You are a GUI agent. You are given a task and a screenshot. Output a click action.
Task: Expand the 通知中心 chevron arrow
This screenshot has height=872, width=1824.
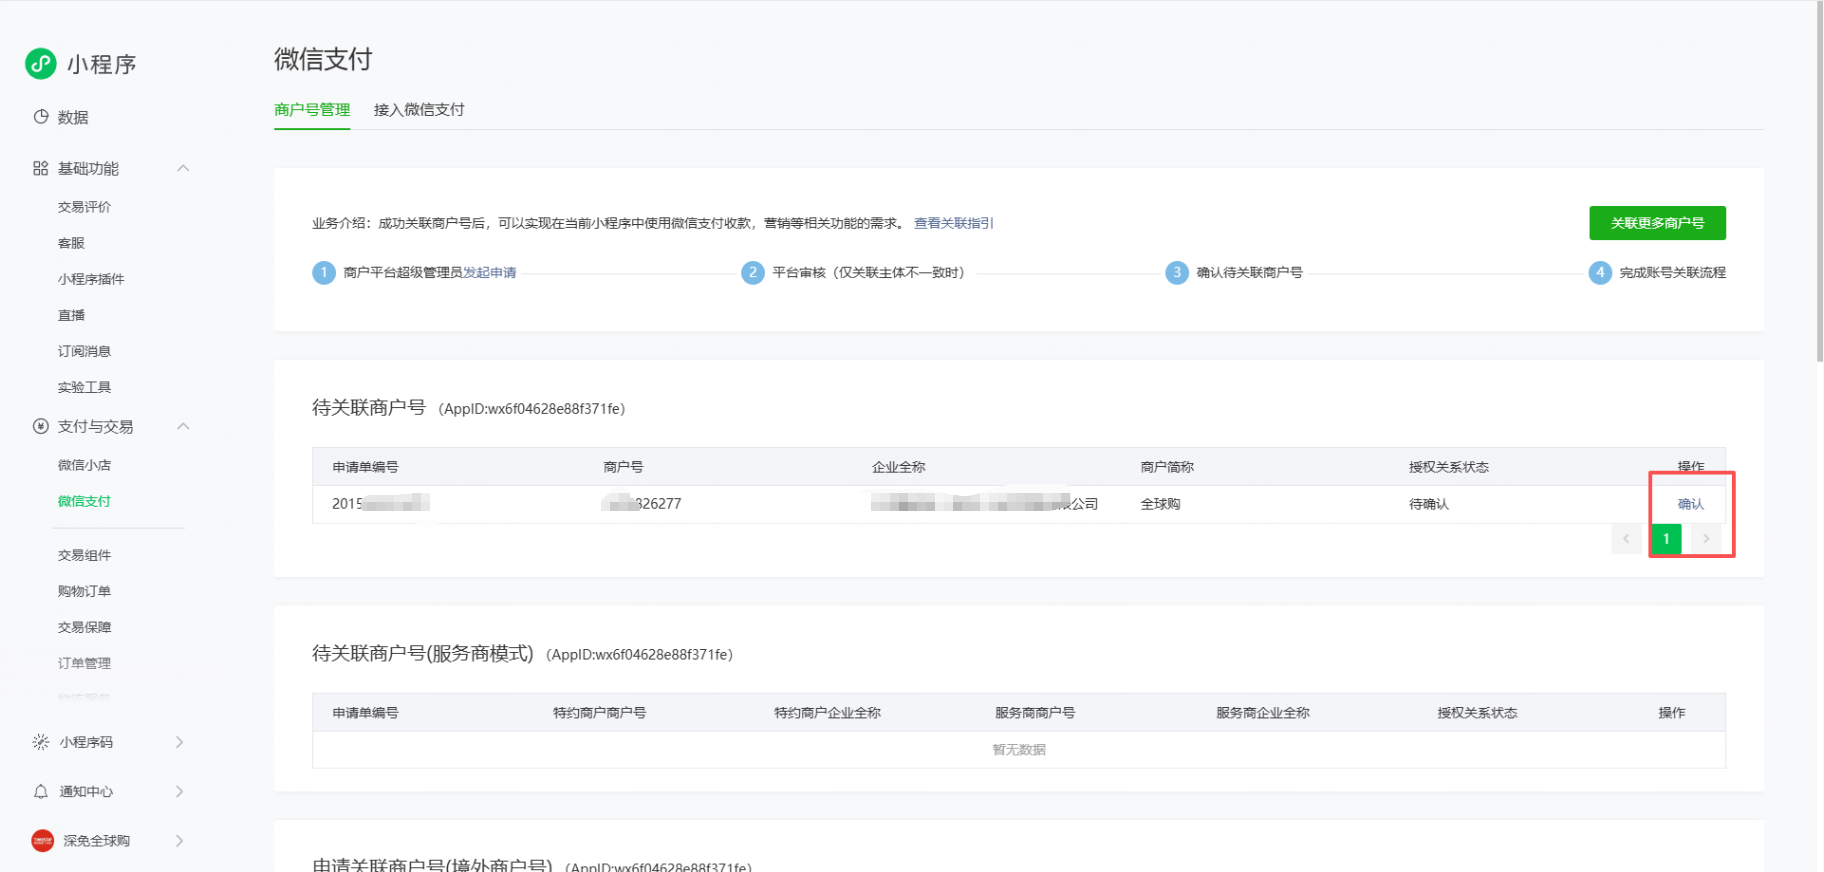click(180, 791)
